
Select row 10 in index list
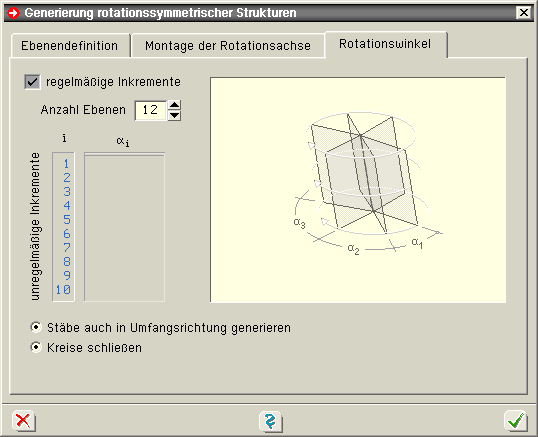[x=63, y=290]
